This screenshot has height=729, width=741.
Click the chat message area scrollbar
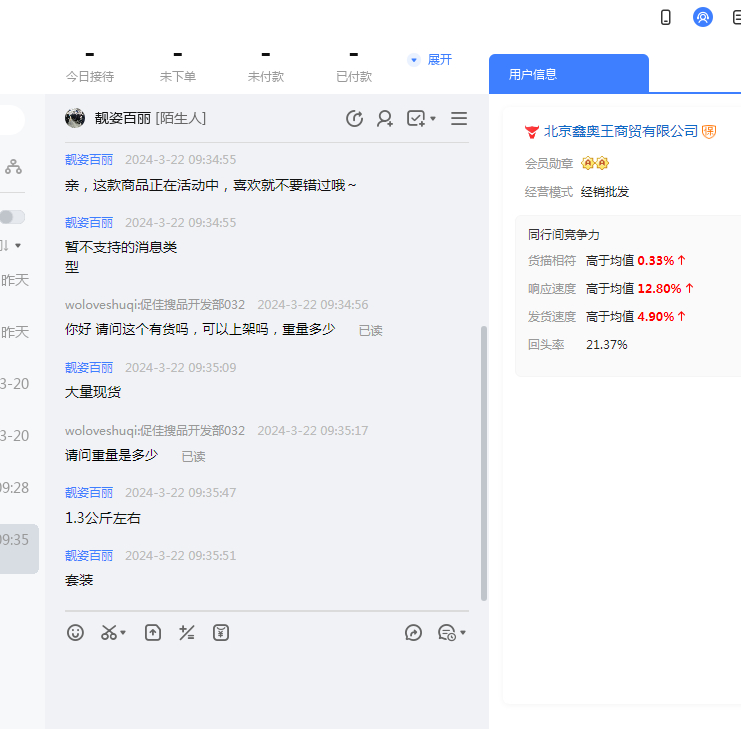click(x=484, y=460)
